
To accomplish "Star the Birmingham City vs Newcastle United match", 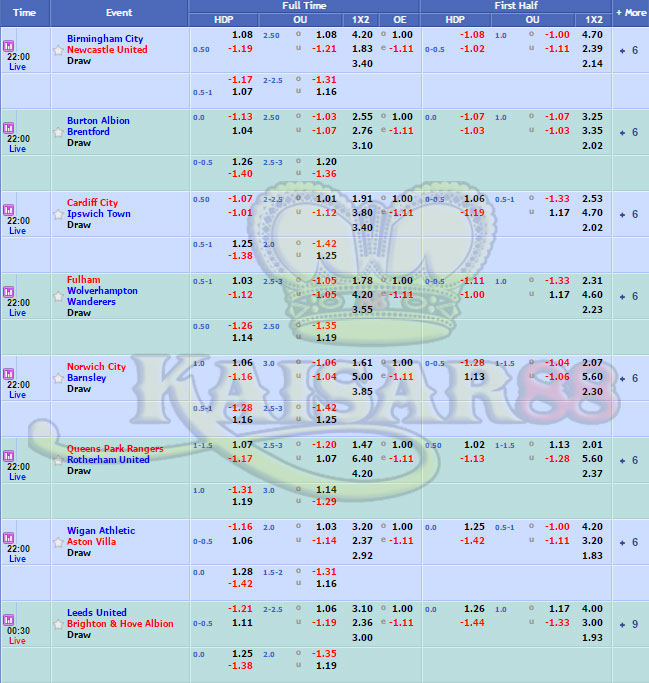I will 58,50.
